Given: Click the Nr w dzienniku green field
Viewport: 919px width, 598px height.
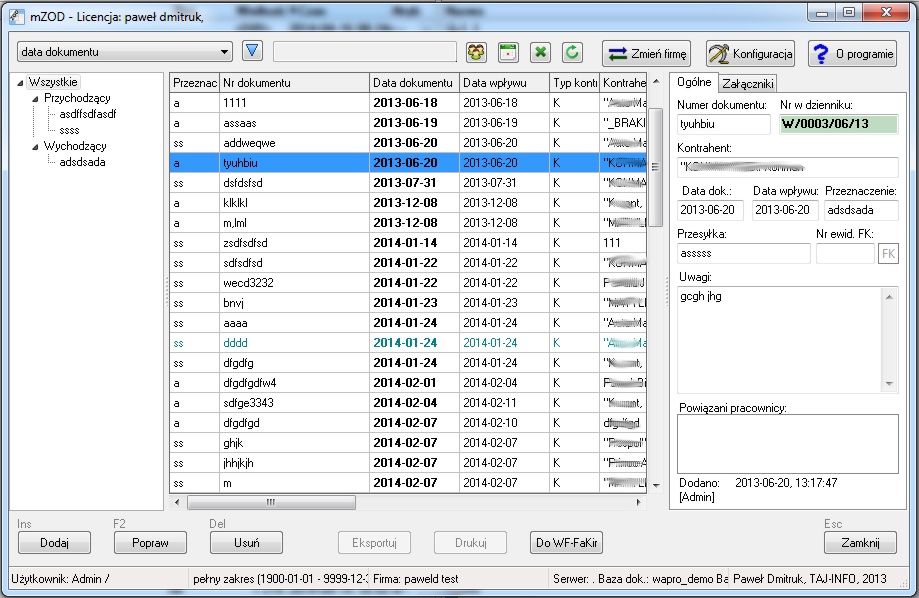Looking at the screenshot, I should coord(839,124).
